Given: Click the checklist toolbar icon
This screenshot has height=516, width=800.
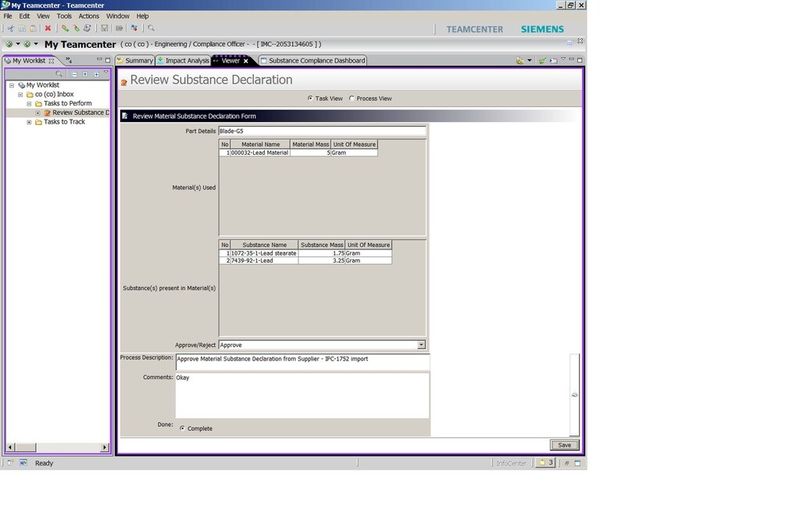Looking at the screenshot, I should pos(104,29).
